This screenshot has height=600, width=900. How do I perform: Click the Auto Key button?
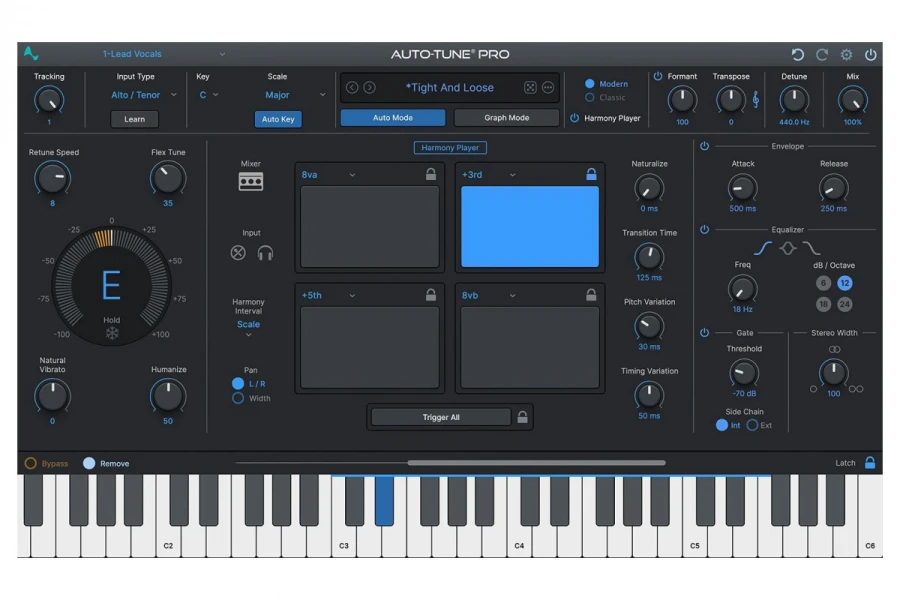(278, 119)
